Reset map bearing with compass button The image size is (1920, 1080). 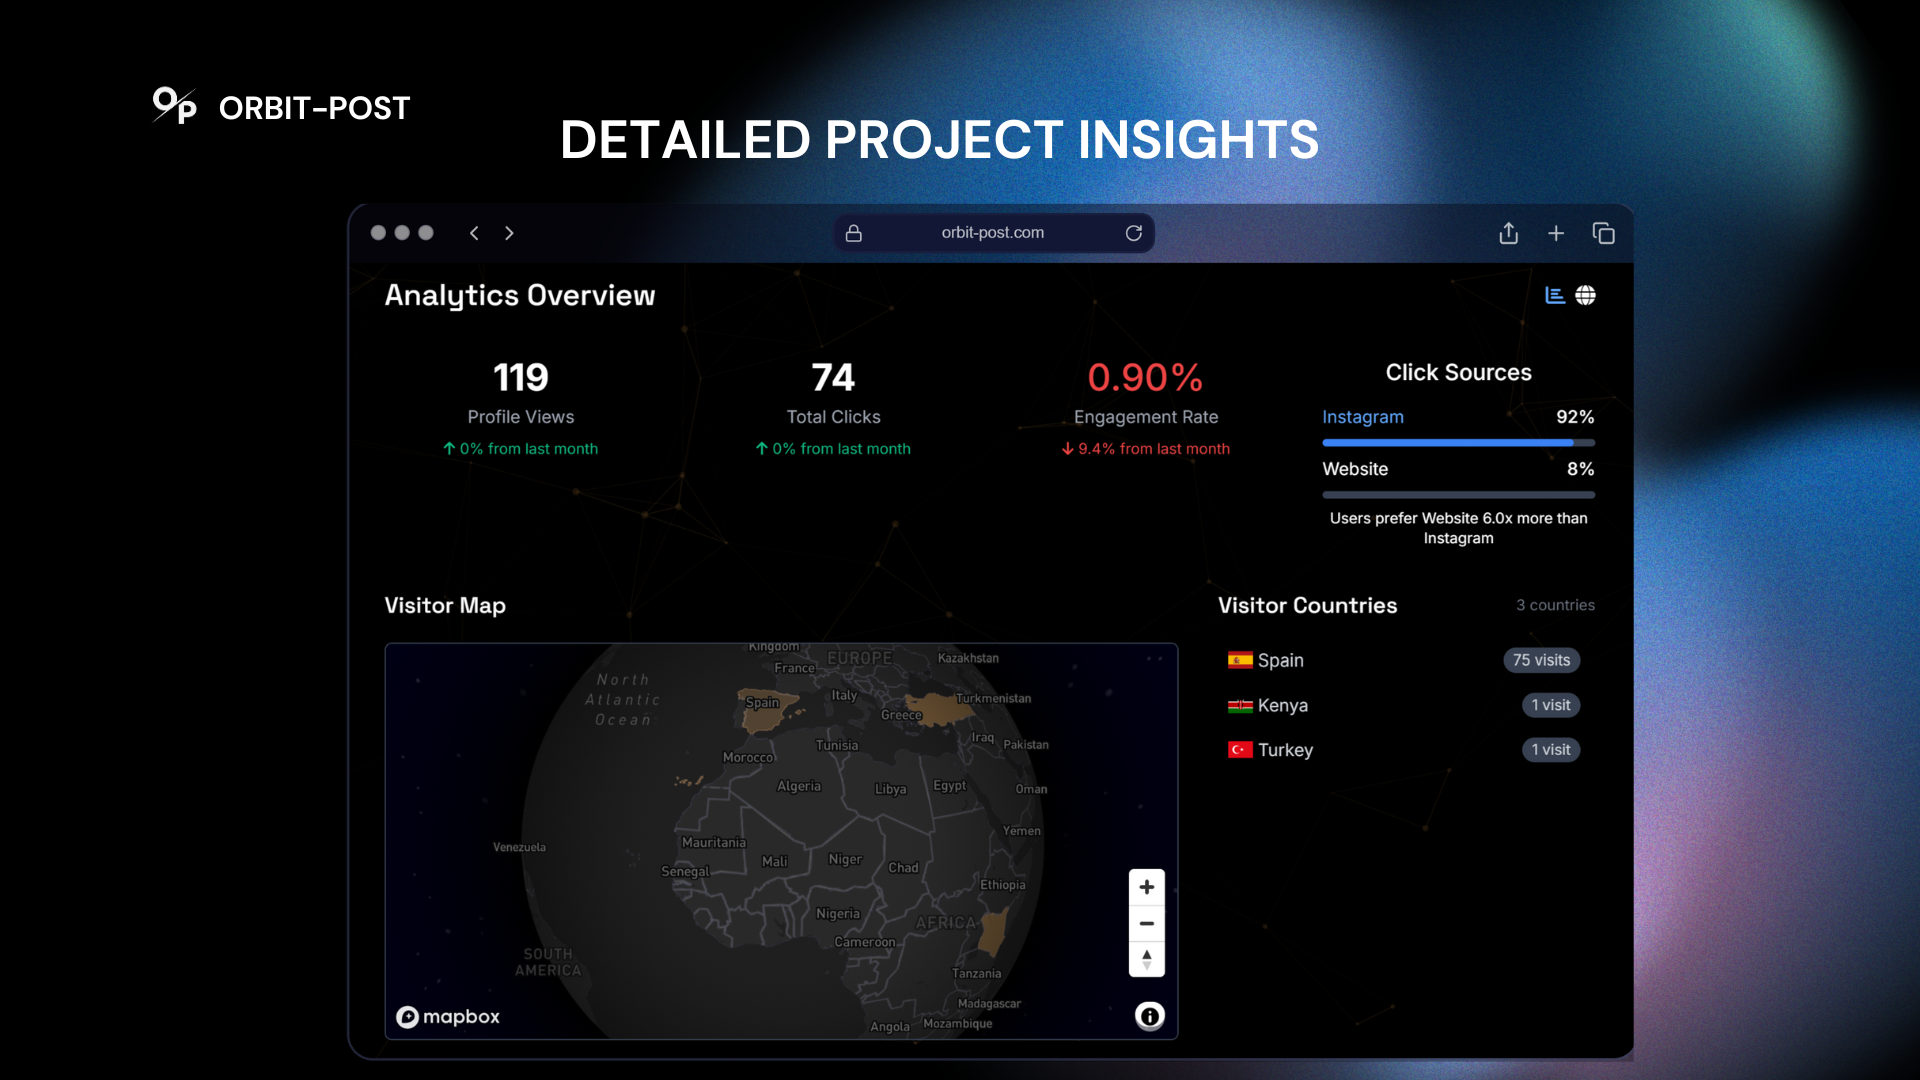pos(1146,959)
